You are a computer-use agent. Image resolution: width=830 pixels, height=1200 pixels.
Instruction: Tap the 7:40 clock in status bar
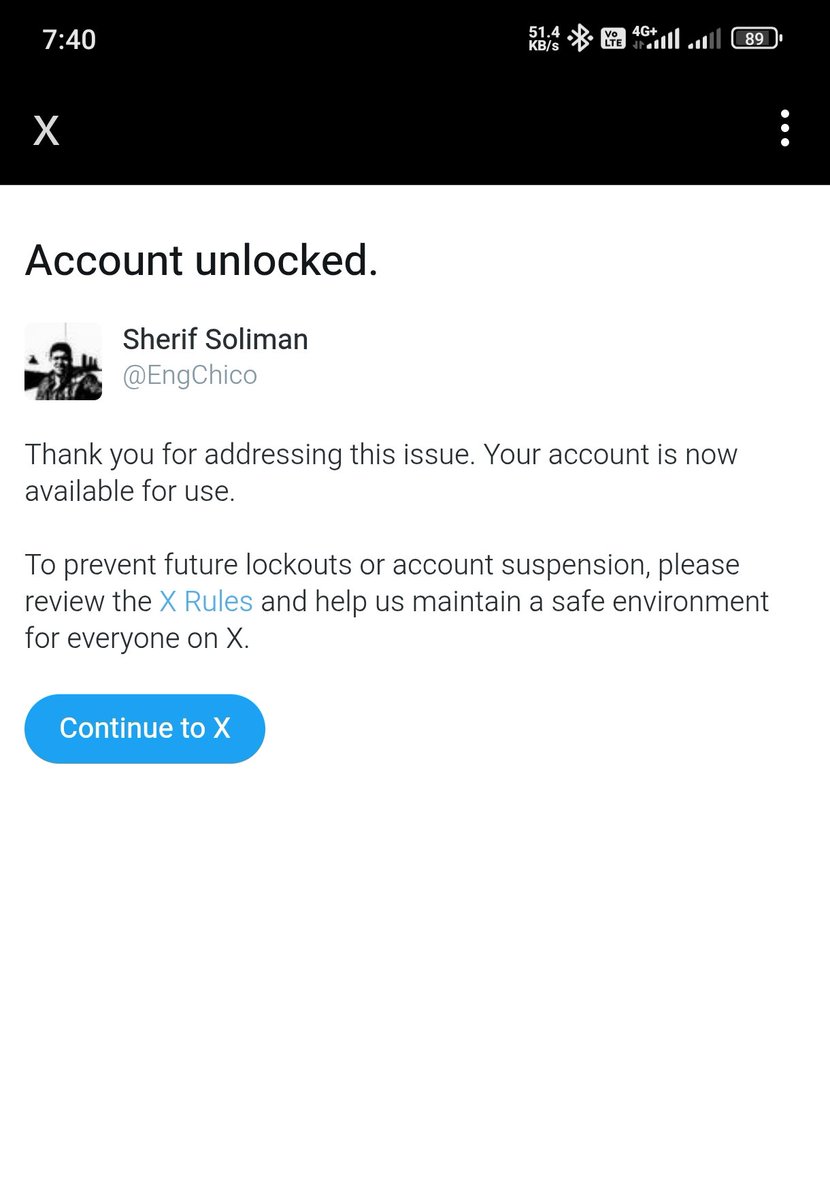[69, 40]
